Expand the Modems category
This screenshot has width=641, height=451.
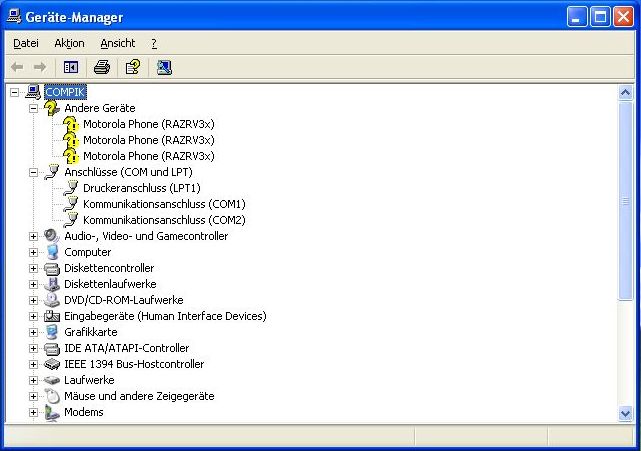click(34, 412)
